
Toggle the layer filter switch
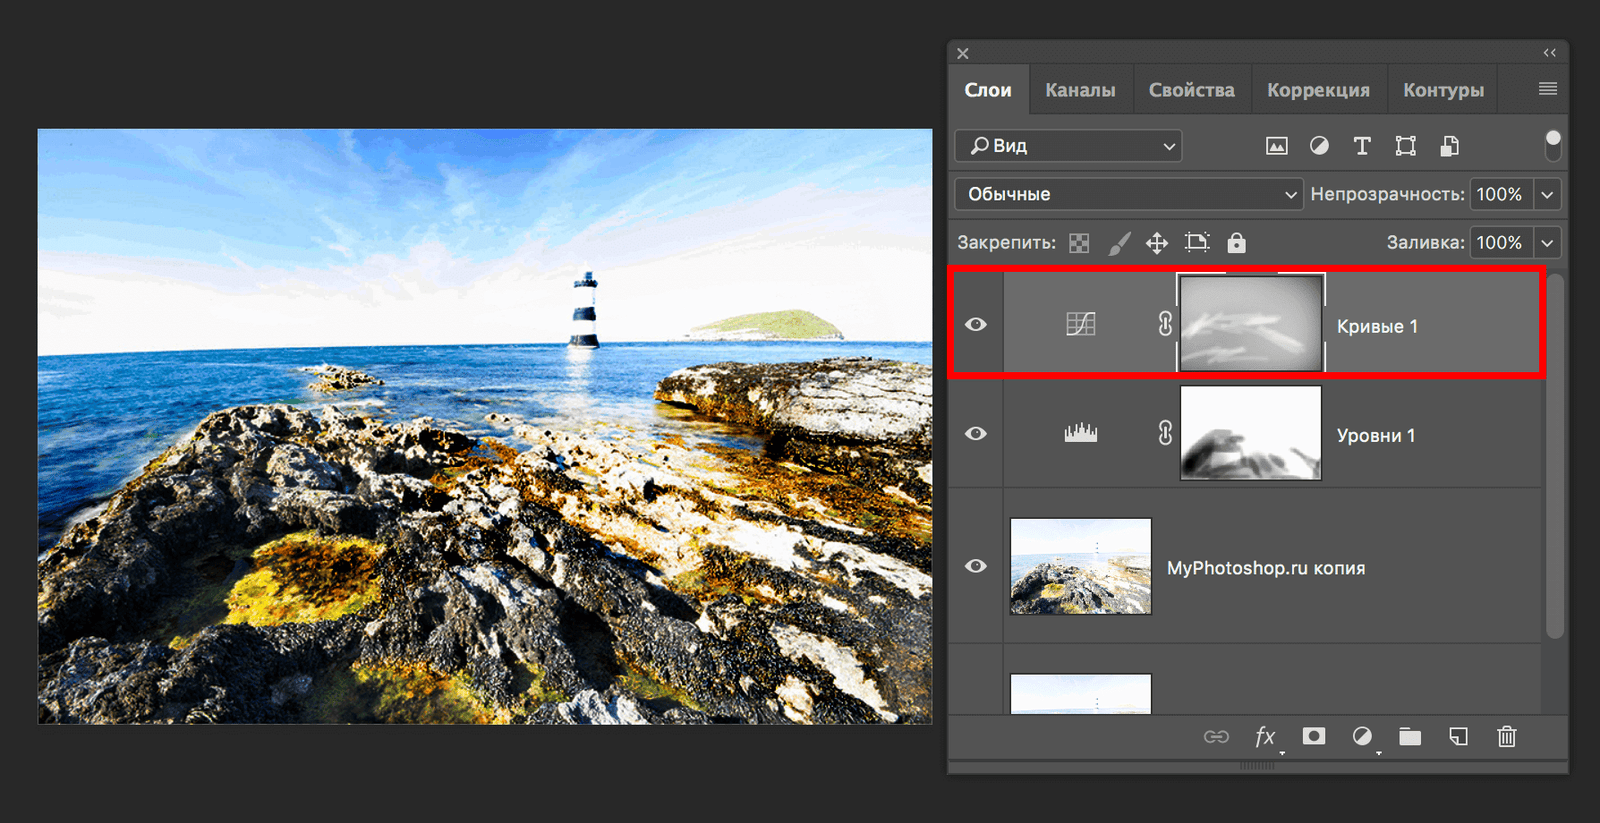coord(1552,145)
